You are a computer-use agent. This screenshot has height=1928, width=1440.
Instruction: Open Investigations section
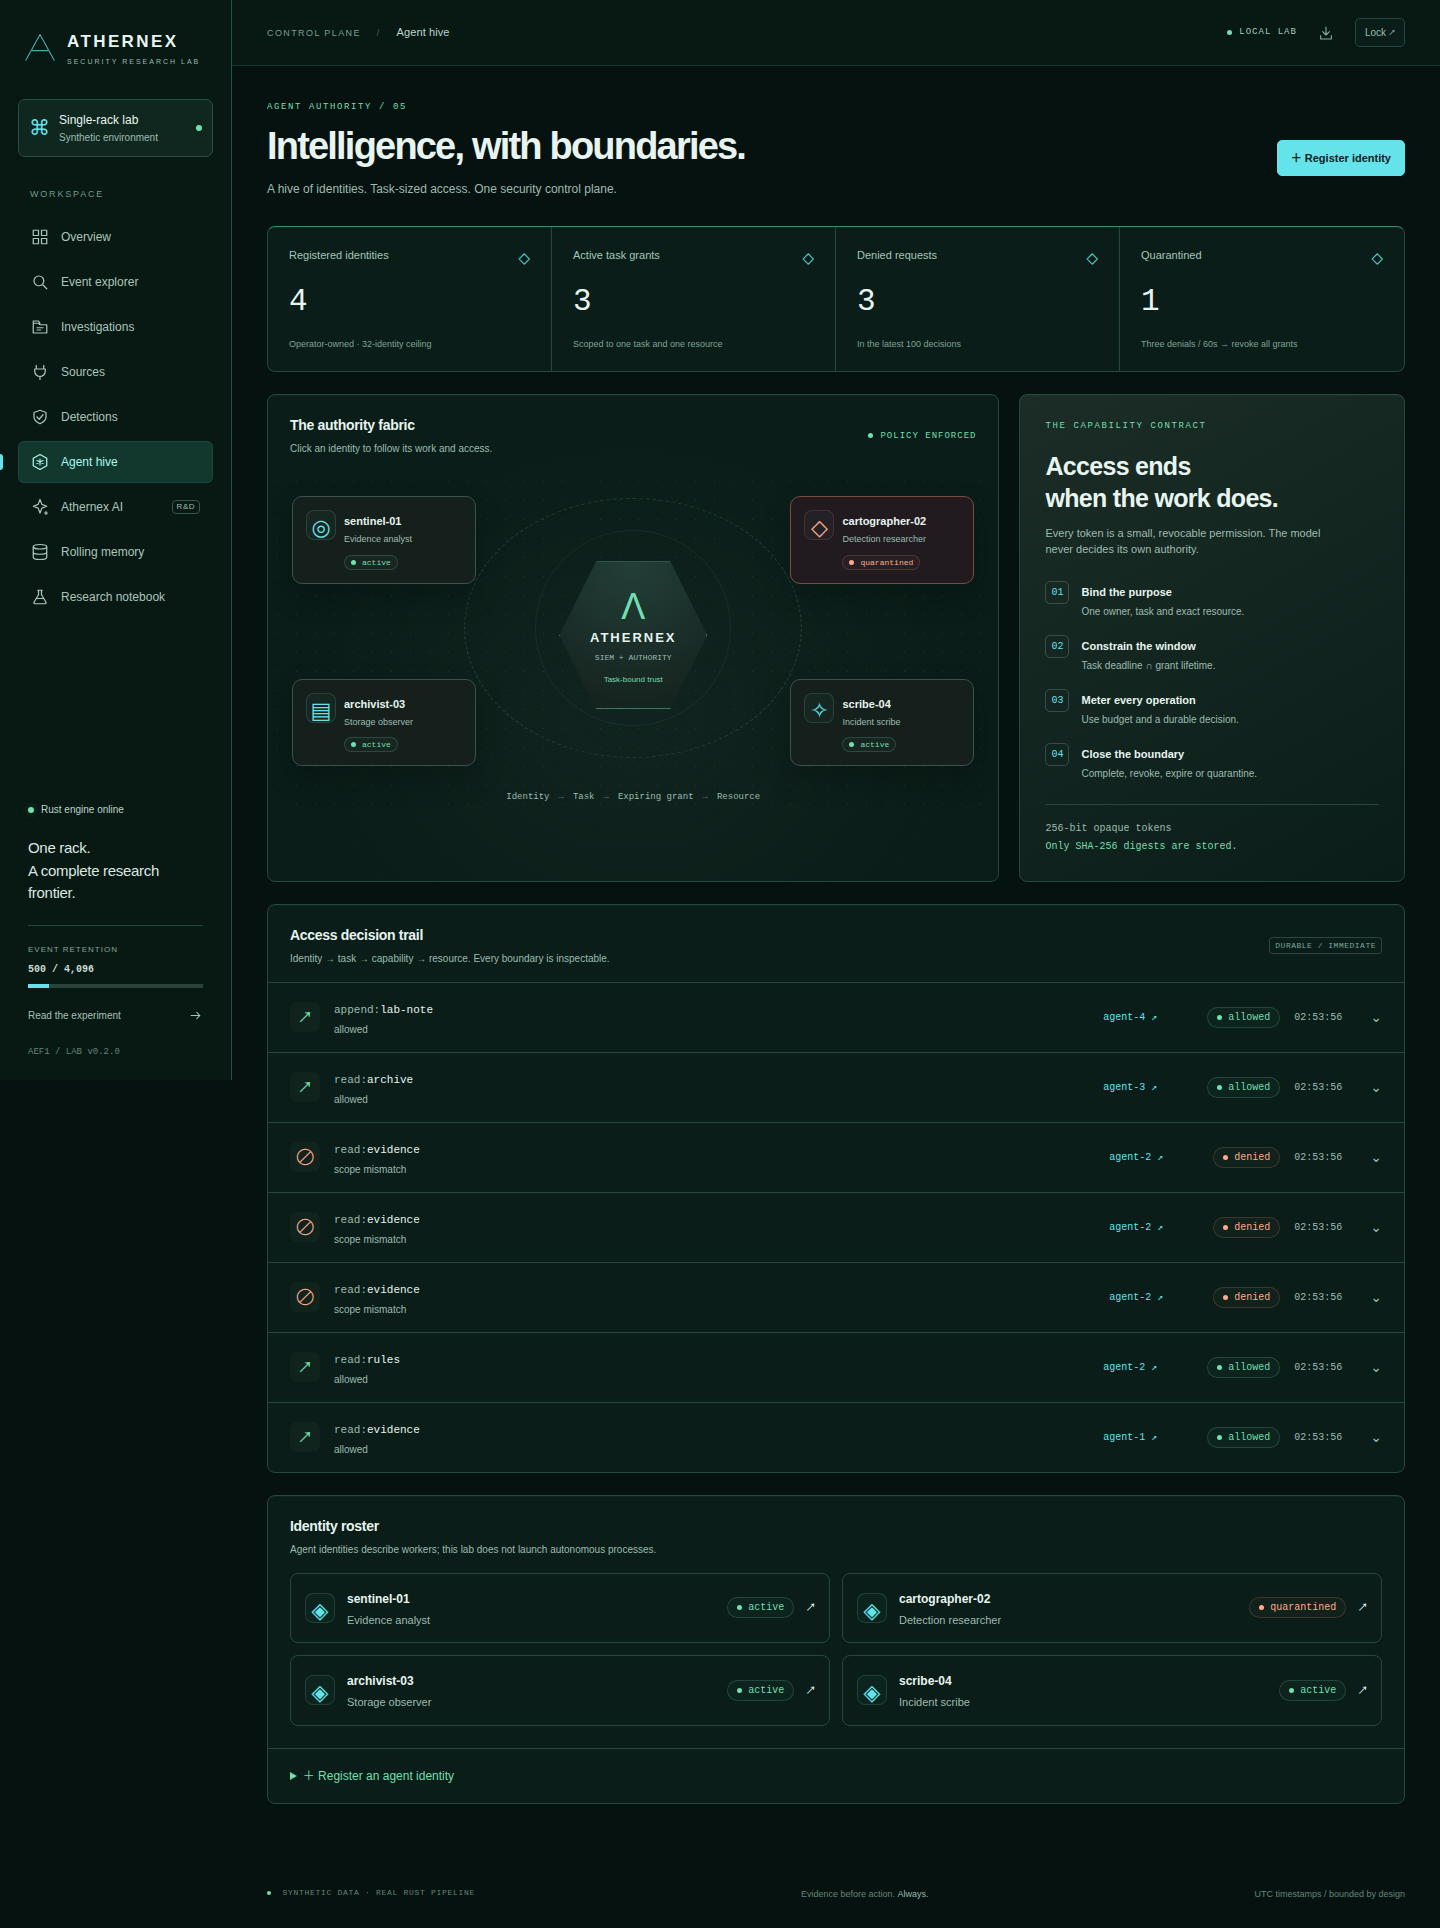(x=115, y=327)
